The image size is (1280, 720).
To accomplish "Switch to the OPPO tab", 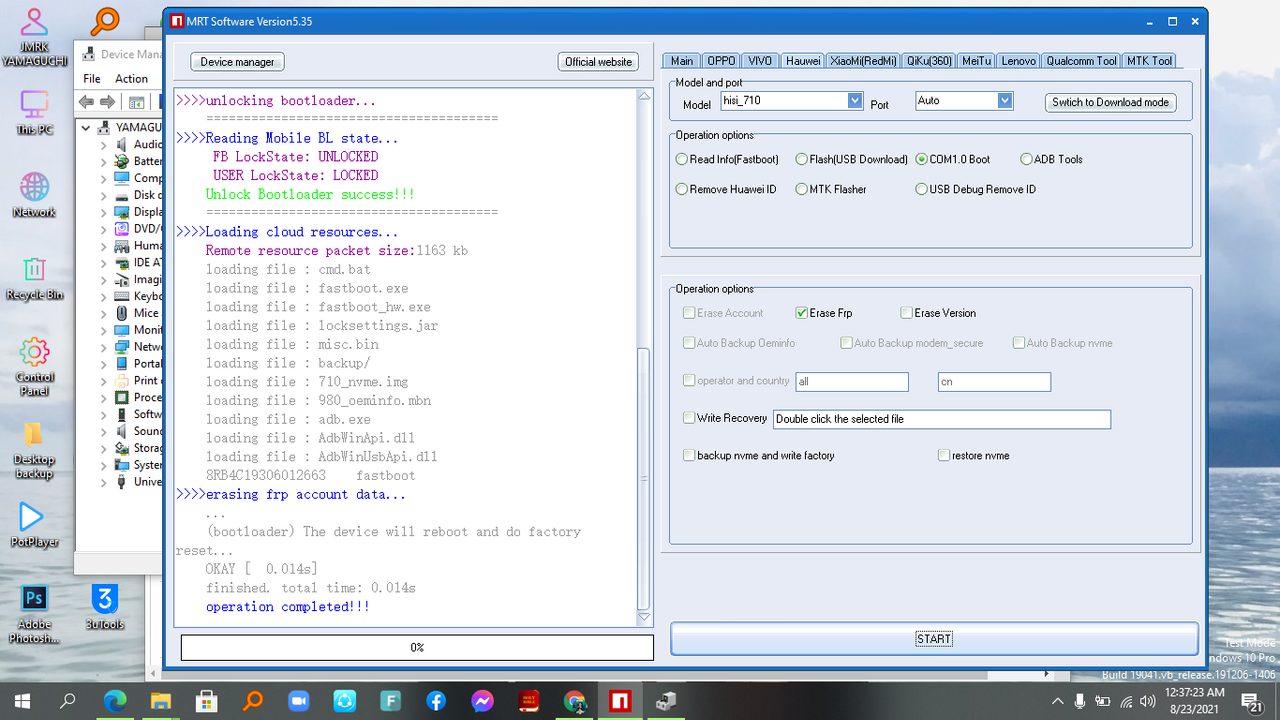I will click(721, 61).
